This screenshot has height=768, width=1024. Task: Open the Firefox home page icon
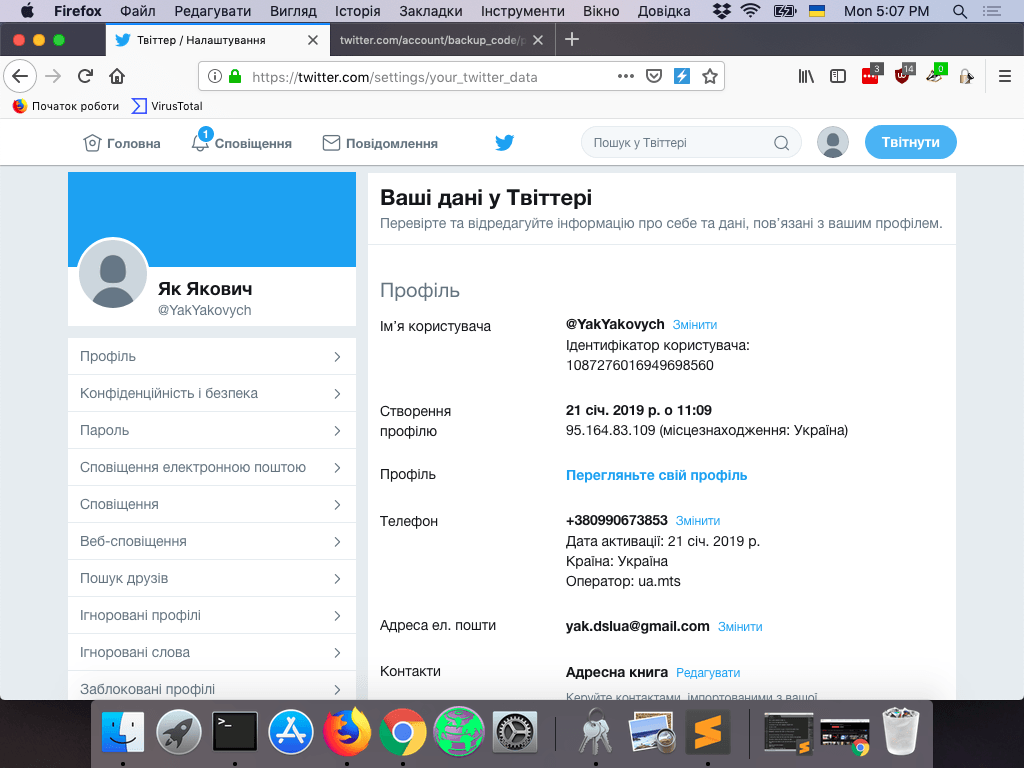tap(117, 76)
